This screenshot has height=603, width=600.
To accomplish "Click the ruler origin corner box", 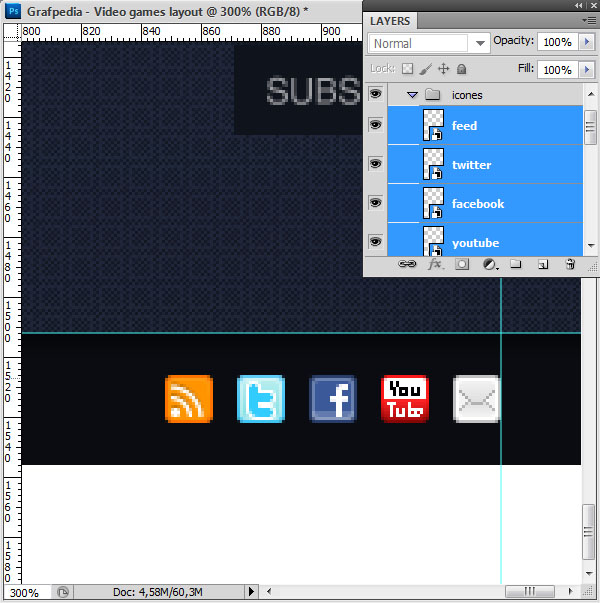I will pyautogui.click(x=12, y=32).
